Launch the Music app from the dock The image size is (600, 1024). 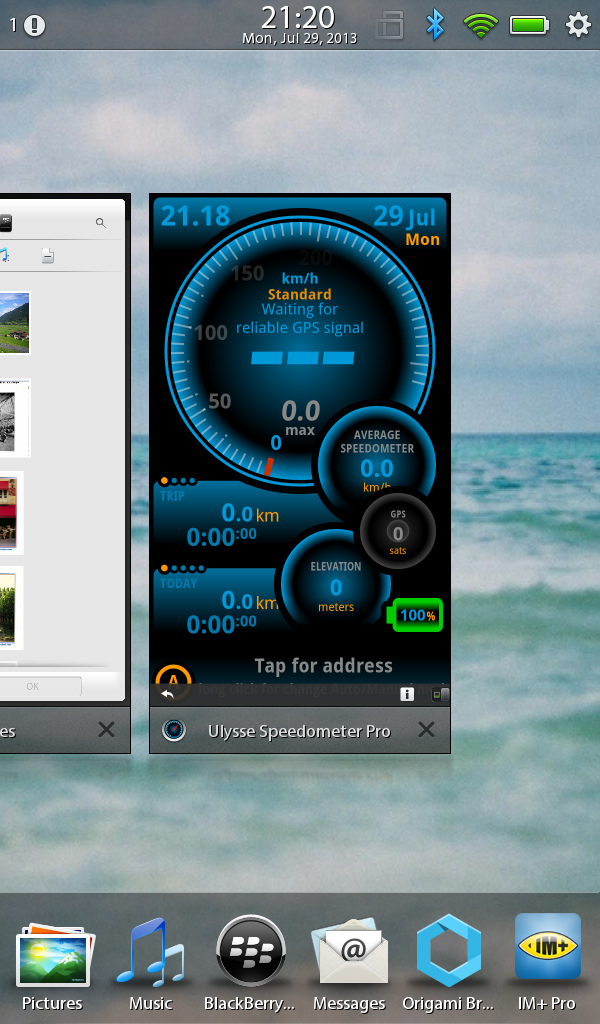pos(150,963)
